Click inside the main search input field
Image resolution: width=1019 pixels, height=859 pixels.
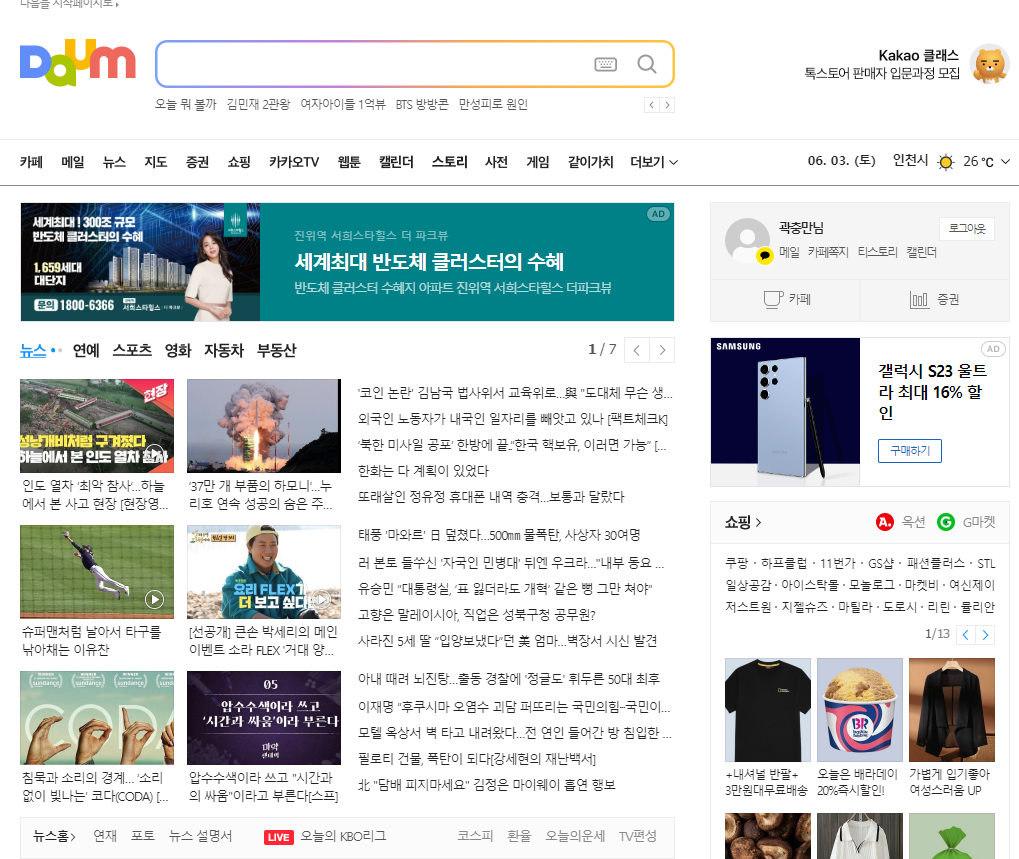380,63
